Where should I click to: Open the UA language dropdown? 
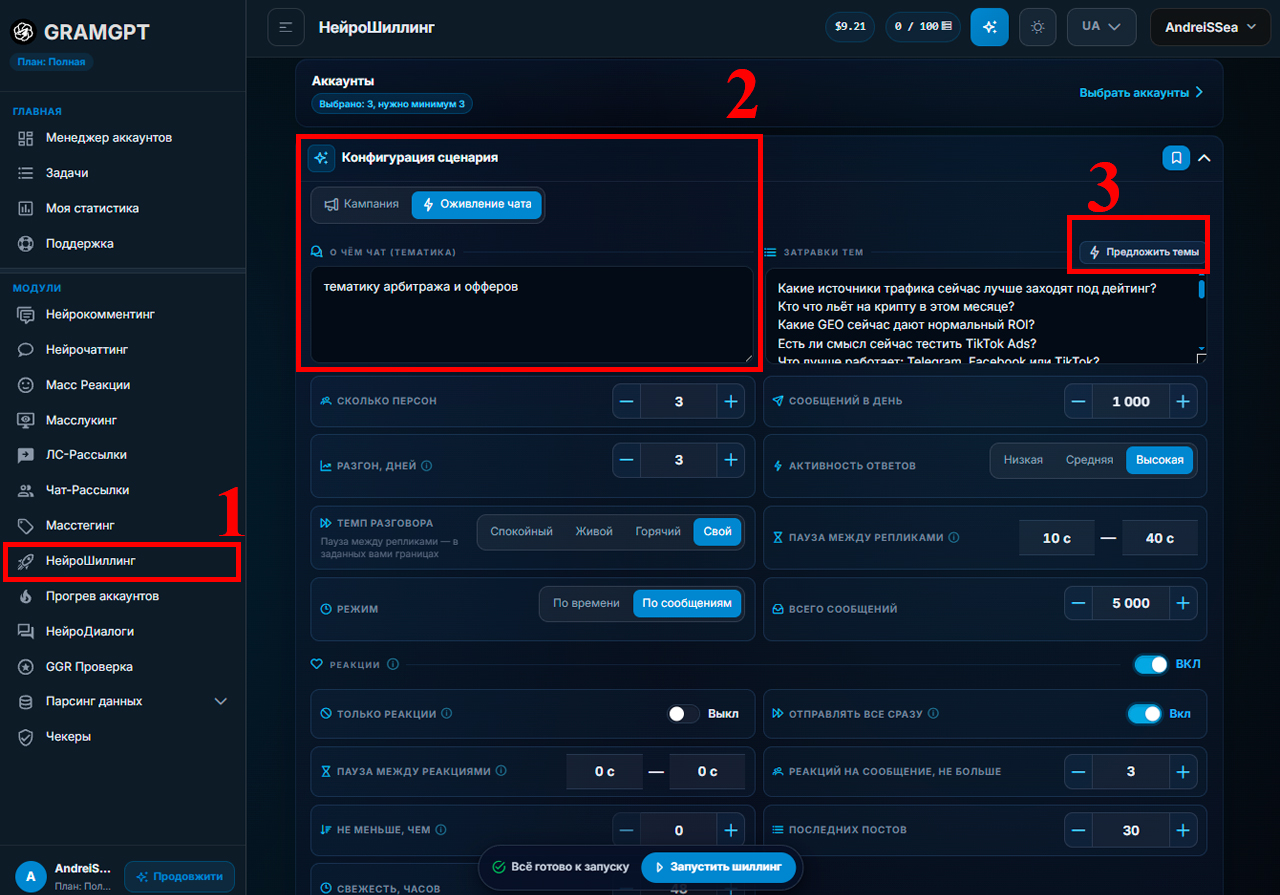(1102, 27)
